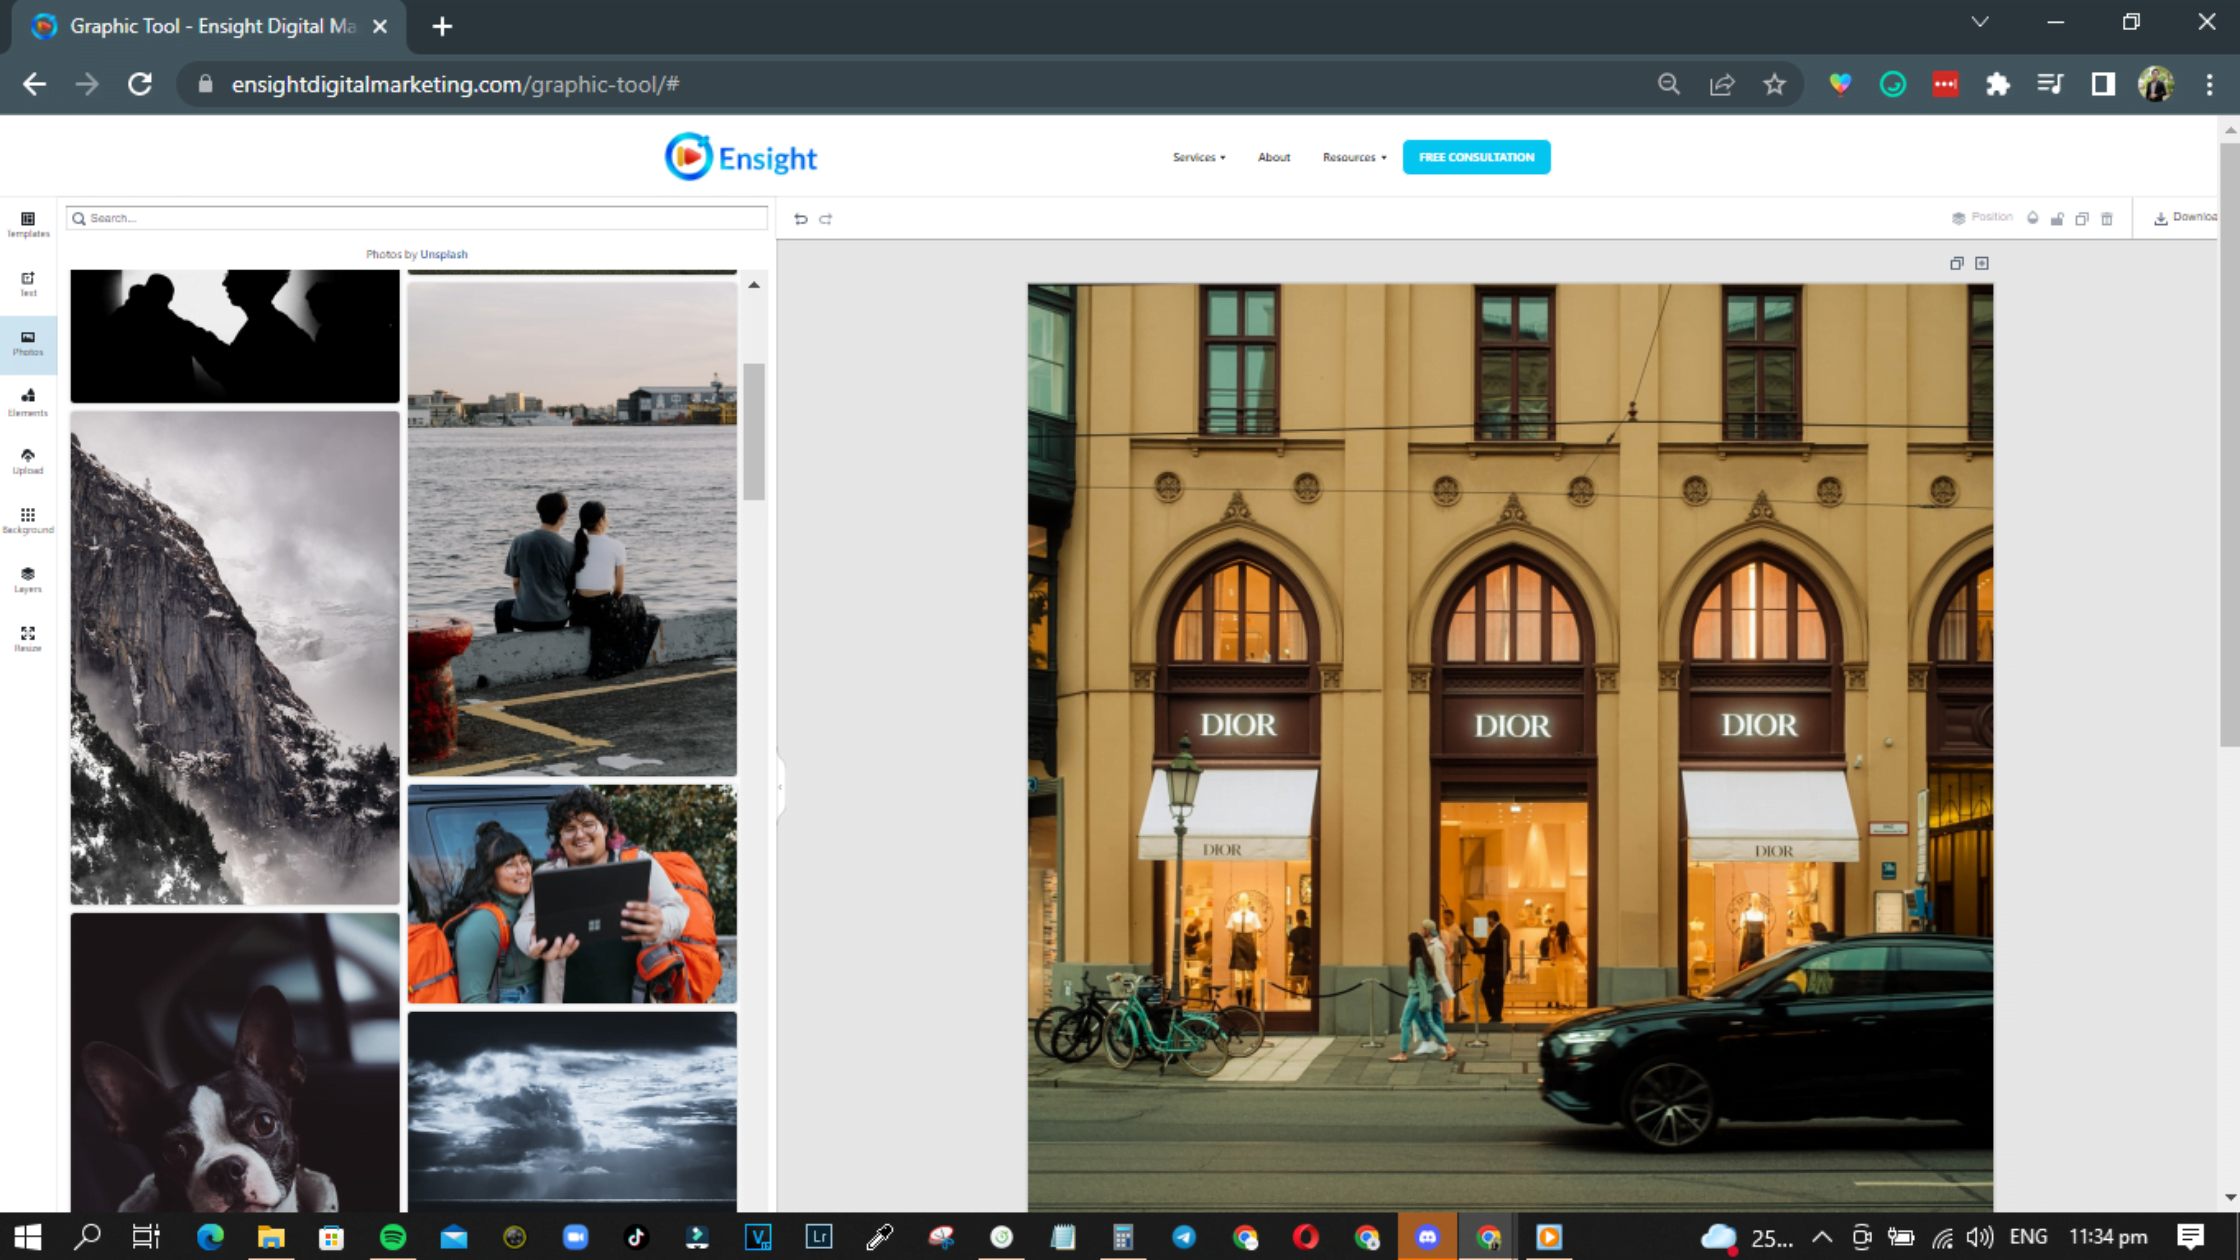Close the Graphic Tool tab
The image size is (2240, 1260).
[380, 26]
